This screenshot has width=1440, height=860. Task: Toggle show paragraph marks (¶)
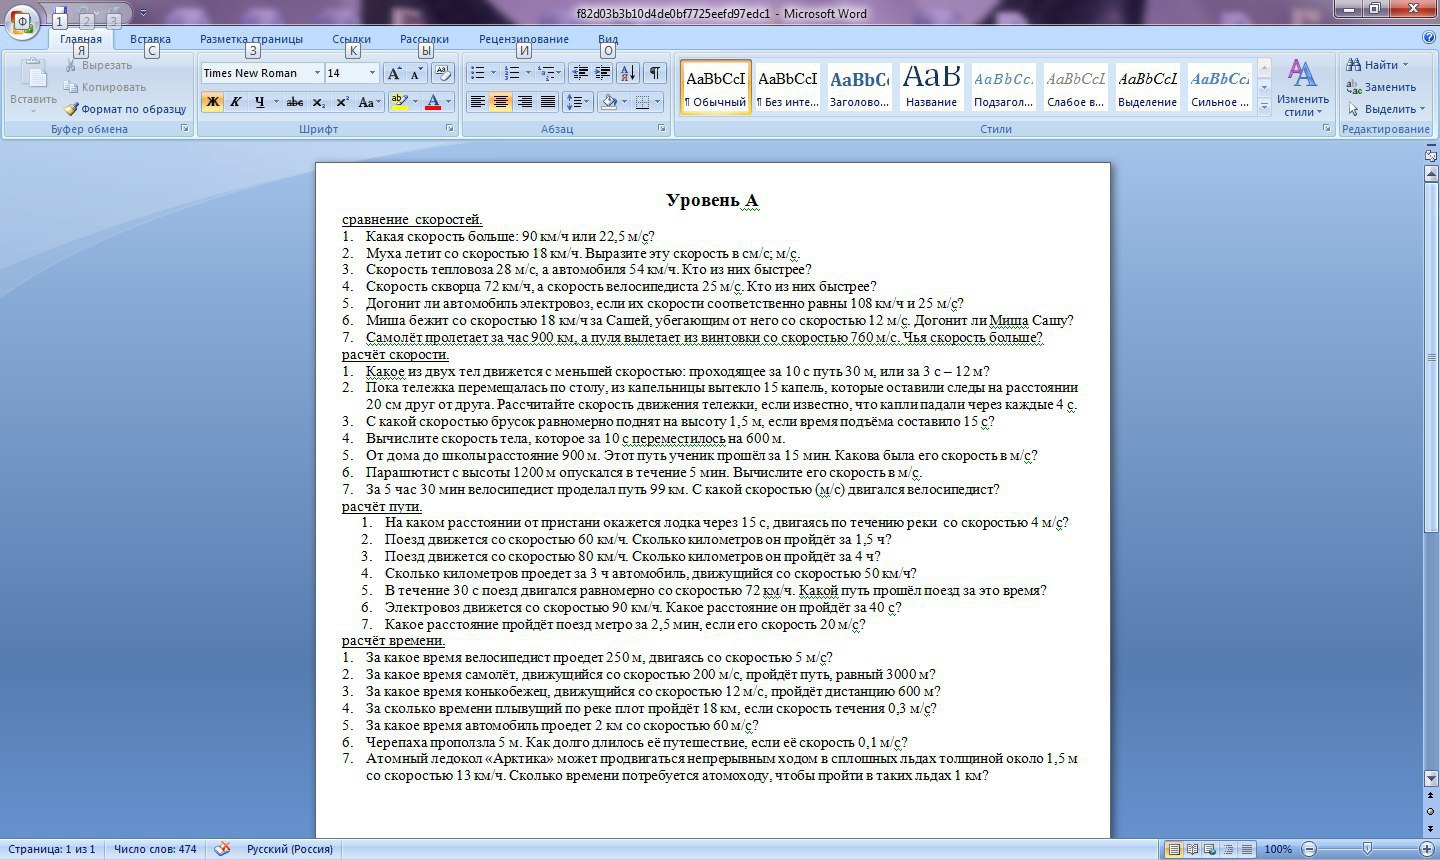(x=654, y=73)
